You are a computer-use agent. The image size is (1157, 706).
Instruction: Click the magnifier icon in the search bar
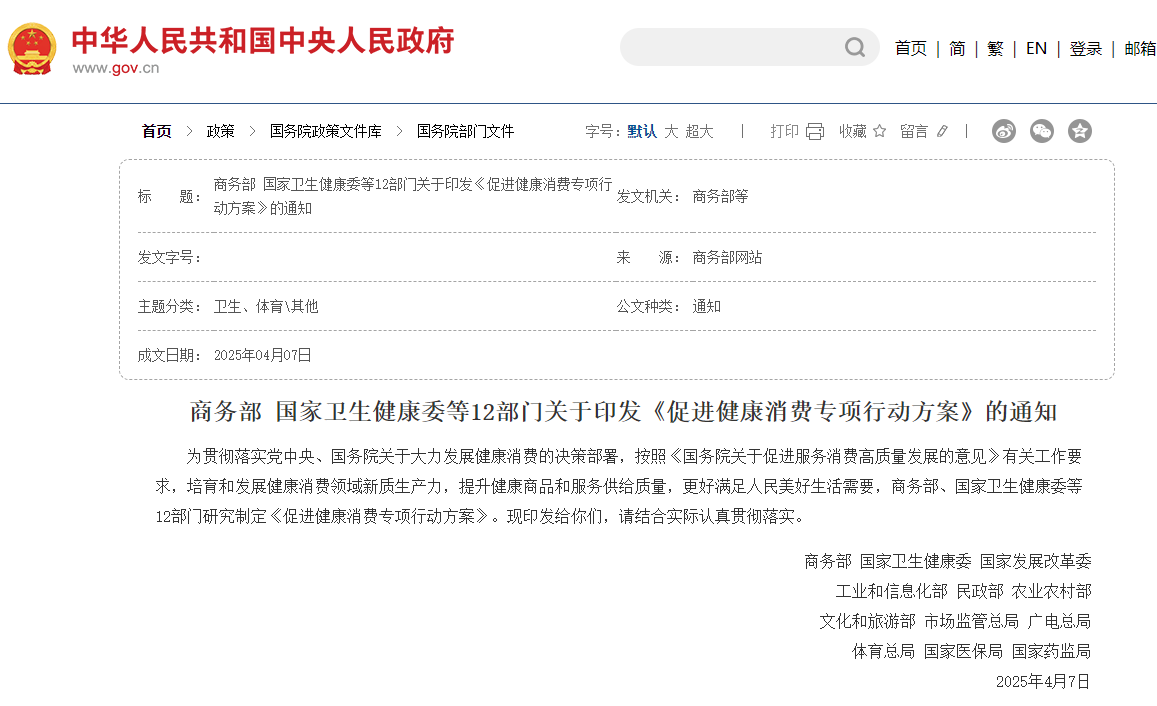coord(854,47)
